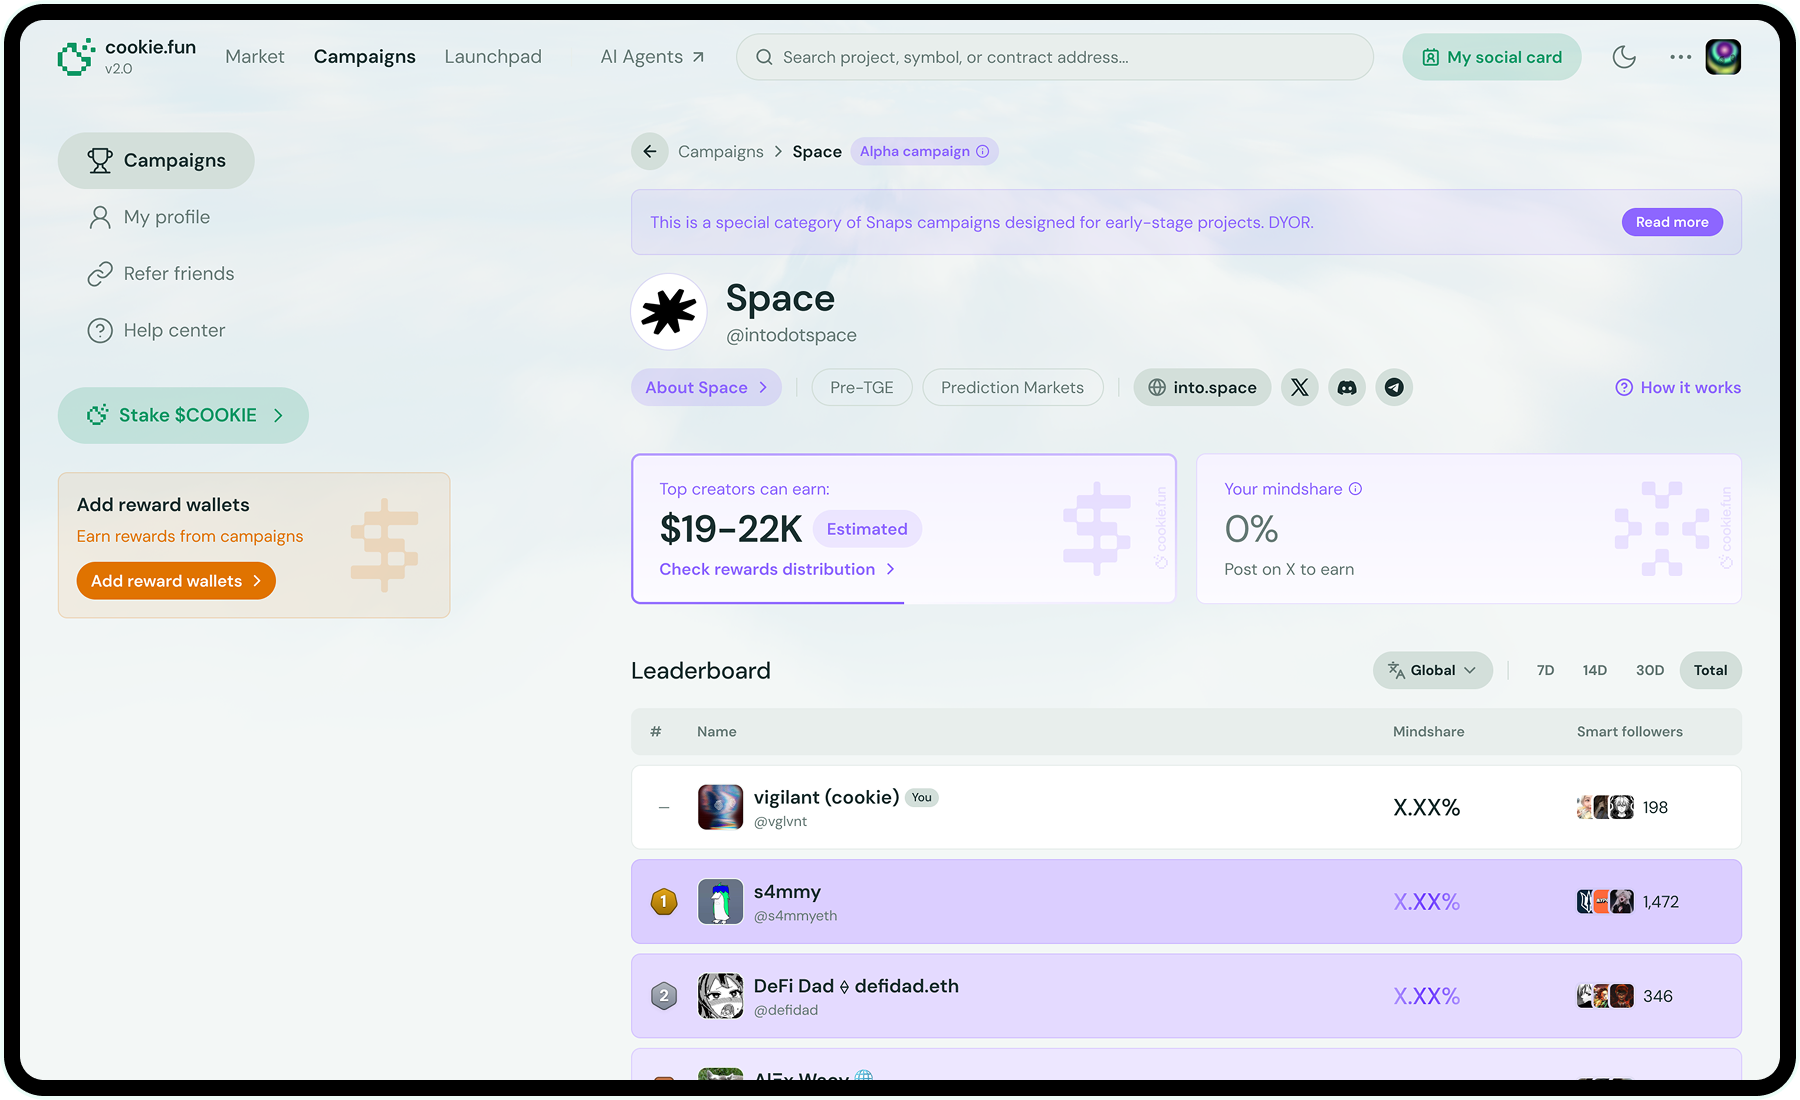
Task: Open the Global language dropdown
Action: (x=1432, y=670)
